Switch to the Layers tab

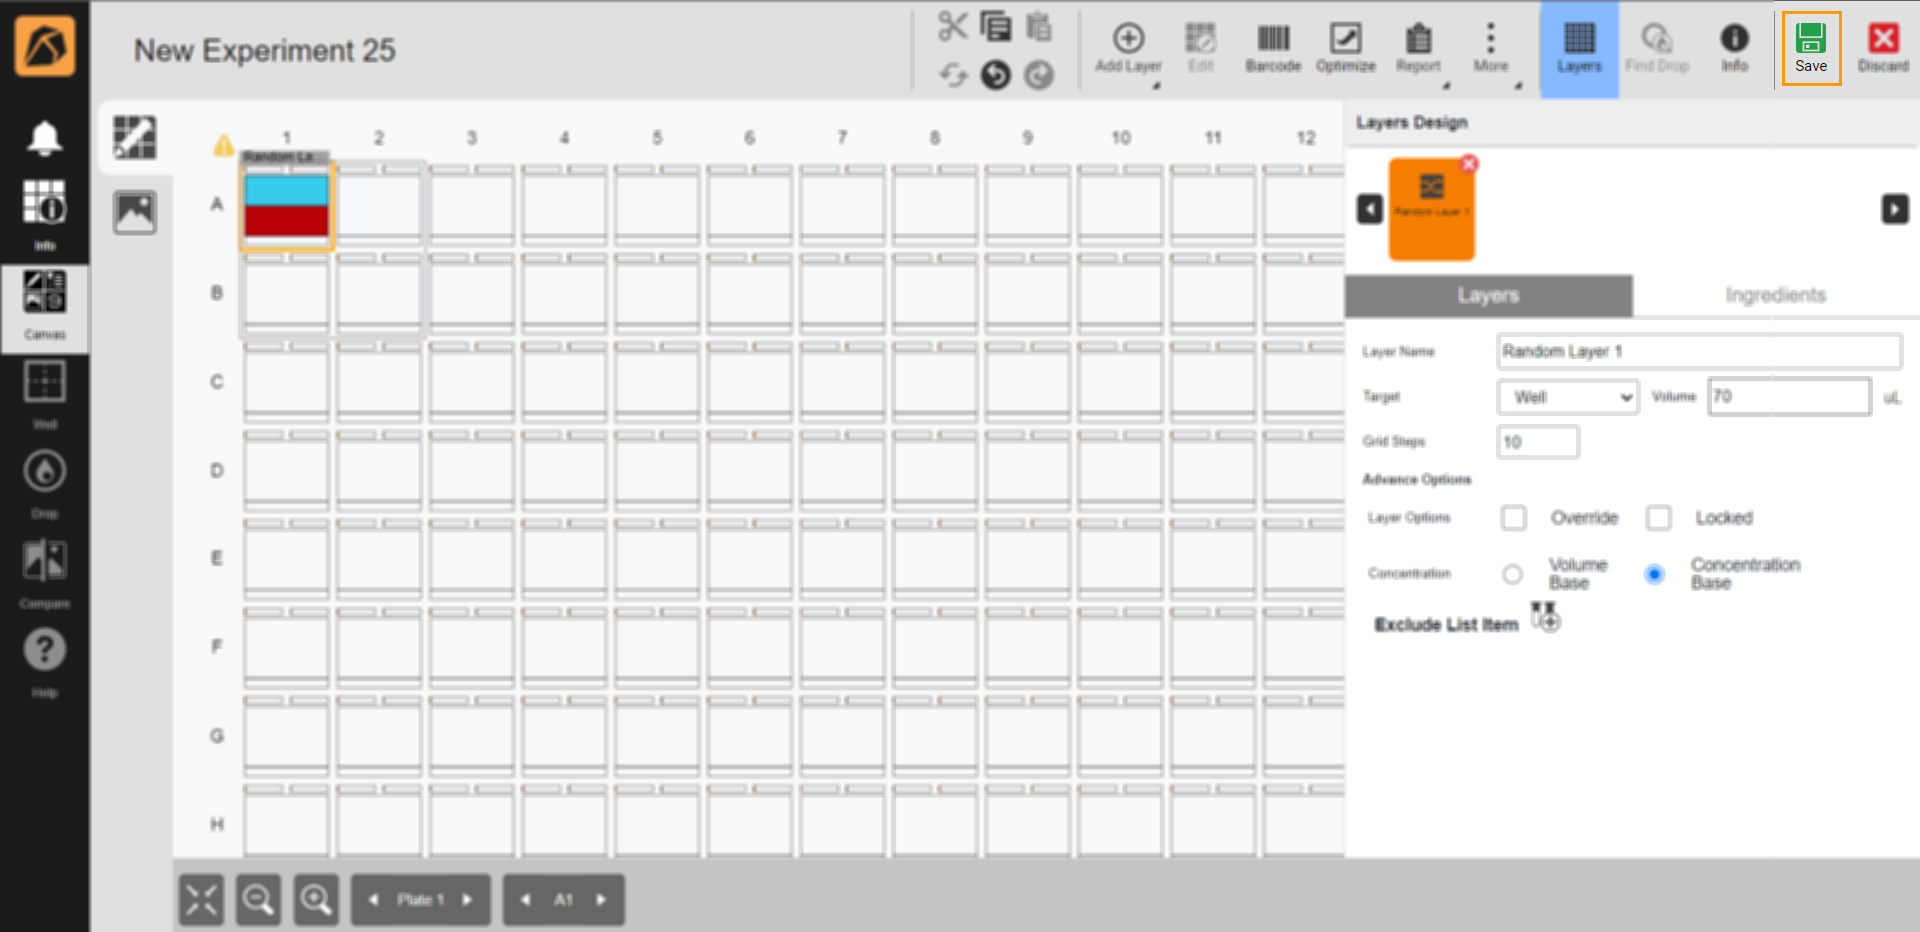(x=1488, y=295)
